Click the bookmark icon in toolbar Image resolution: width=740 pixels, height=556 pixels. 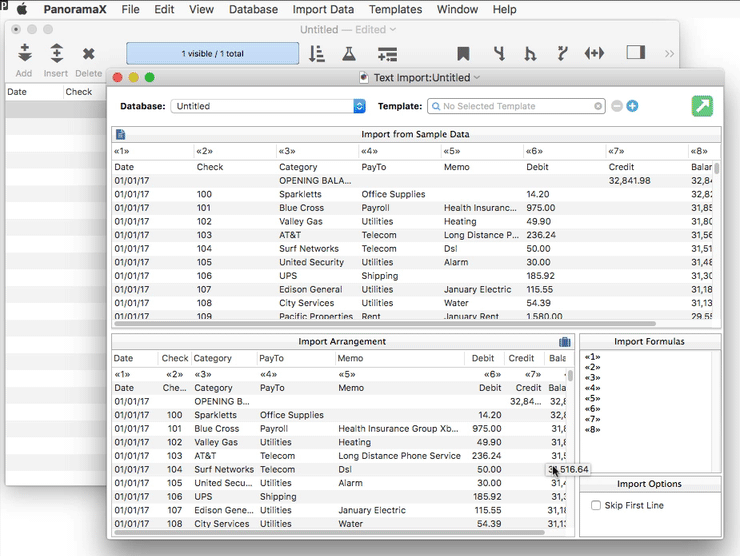point(463,53)
